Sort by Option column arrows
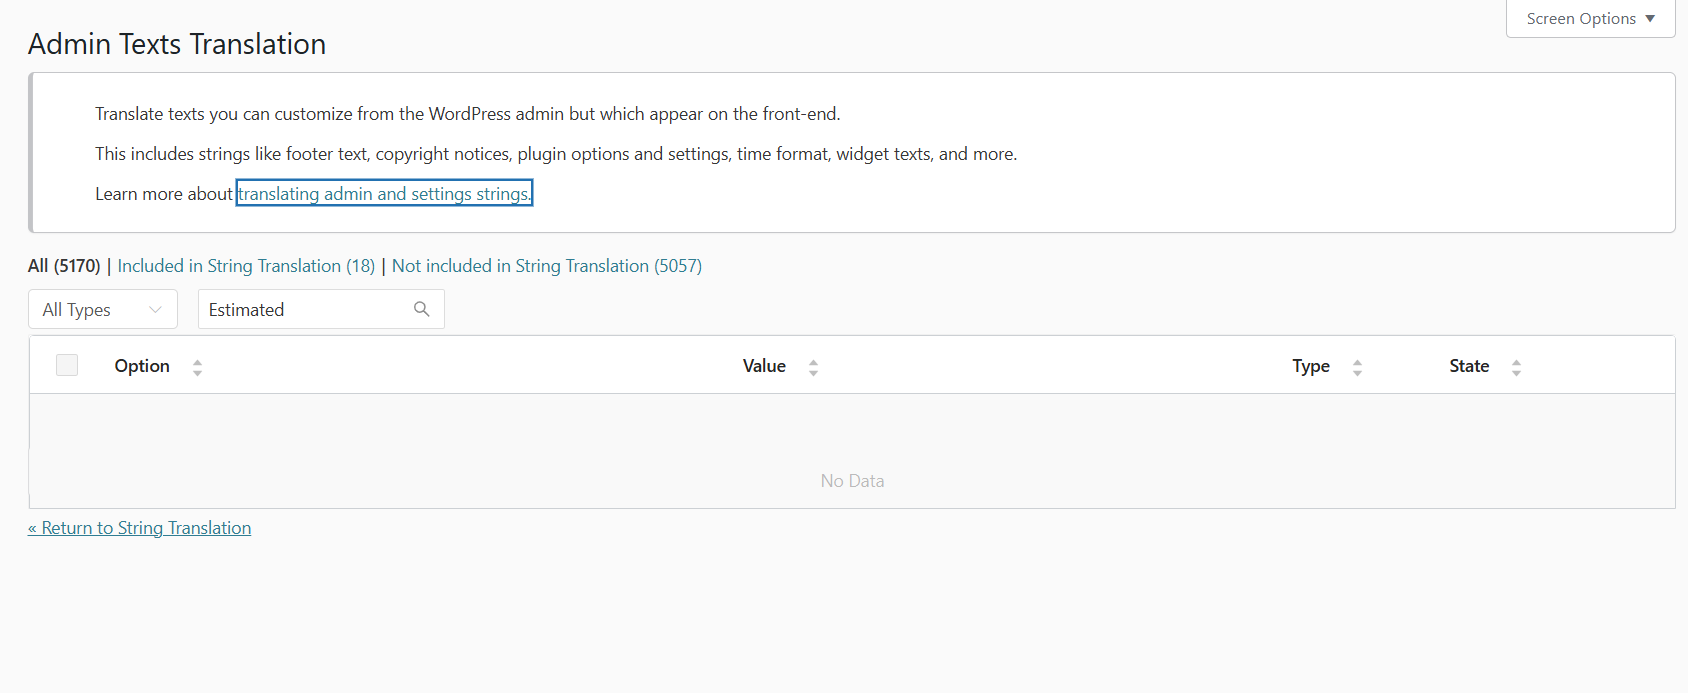1688x693 pixels. pyautogui.click(x=197, y=367)
